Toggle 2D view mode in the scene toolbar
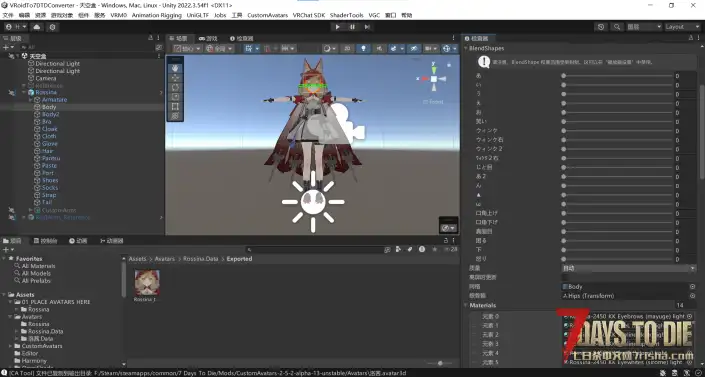The width and height of the screenshot is (705, 377). coord(347,48)
